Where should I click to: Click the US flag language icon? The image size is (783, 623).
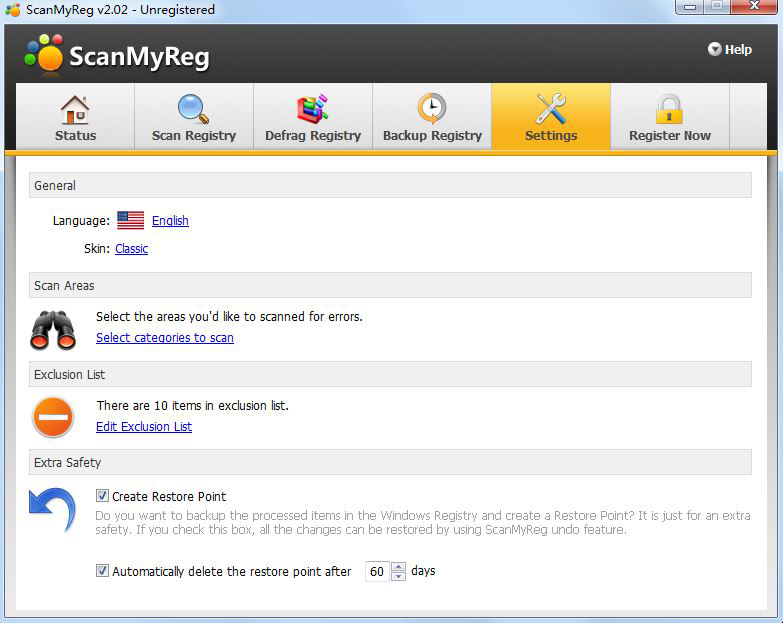pyautogui.click(x=130, y=220)
